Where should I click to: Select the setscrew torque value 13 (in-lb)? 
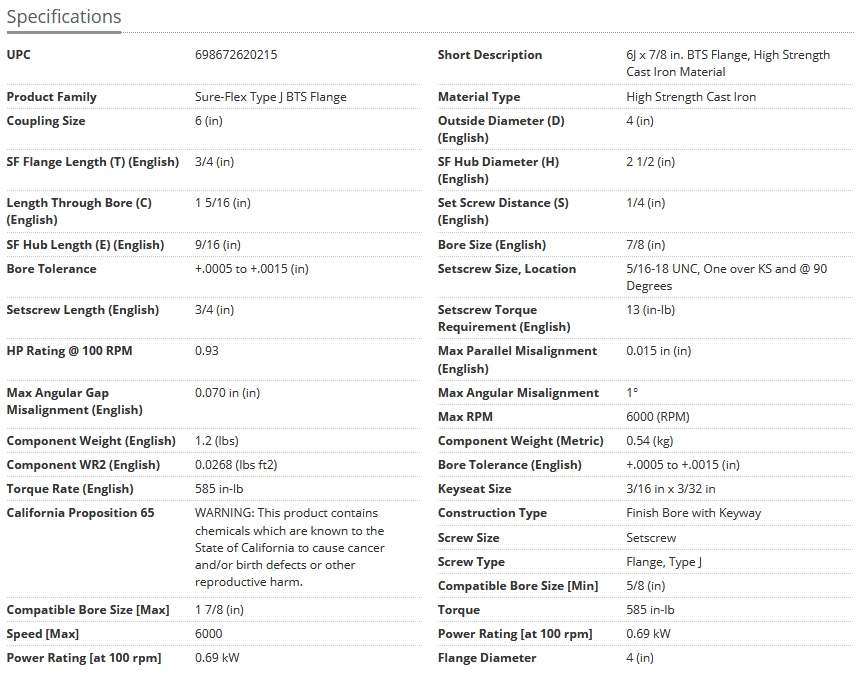point(650,310)
